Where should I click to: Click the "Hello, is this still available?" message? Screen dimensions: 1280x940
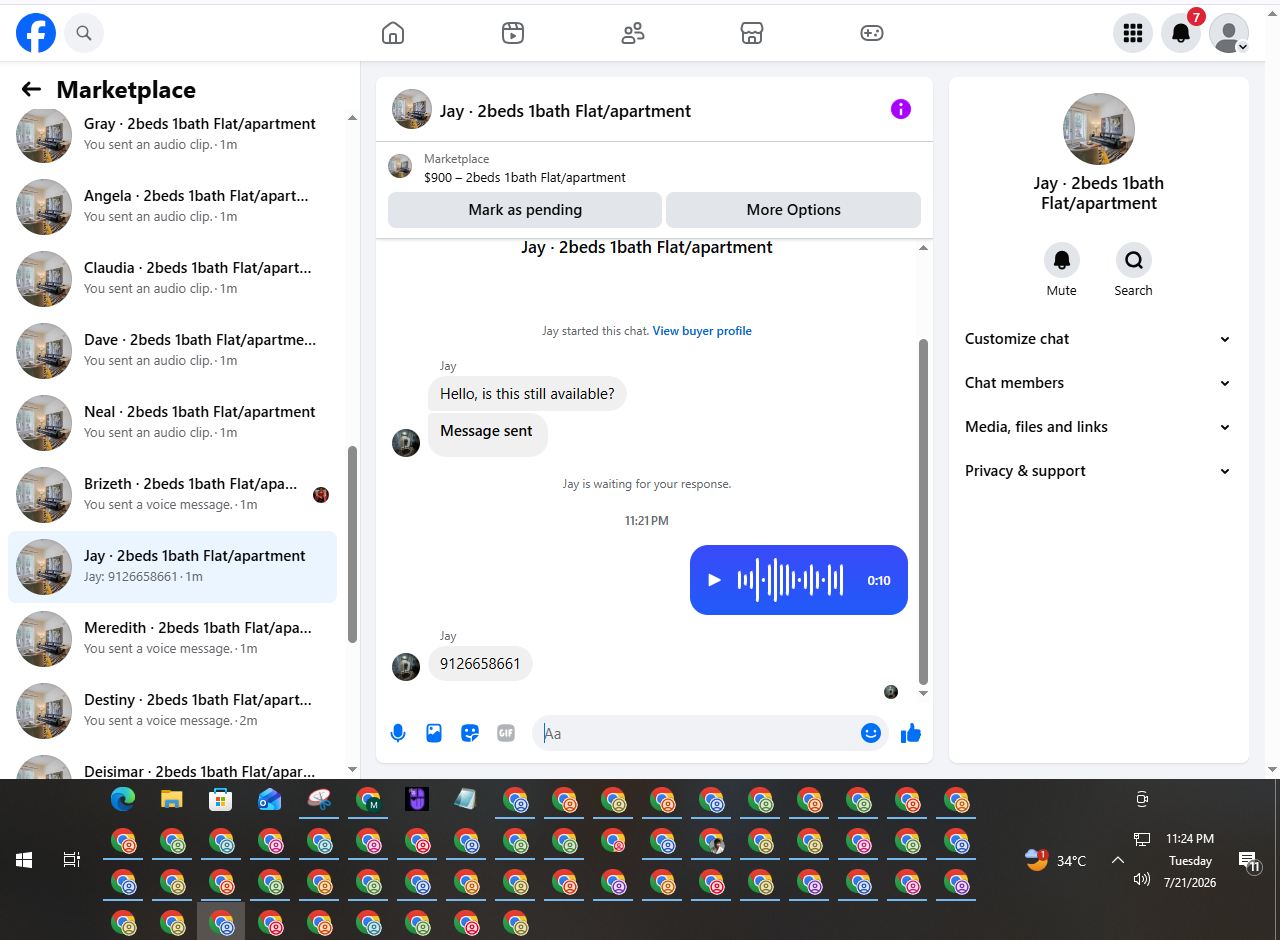tap(527, 394)
